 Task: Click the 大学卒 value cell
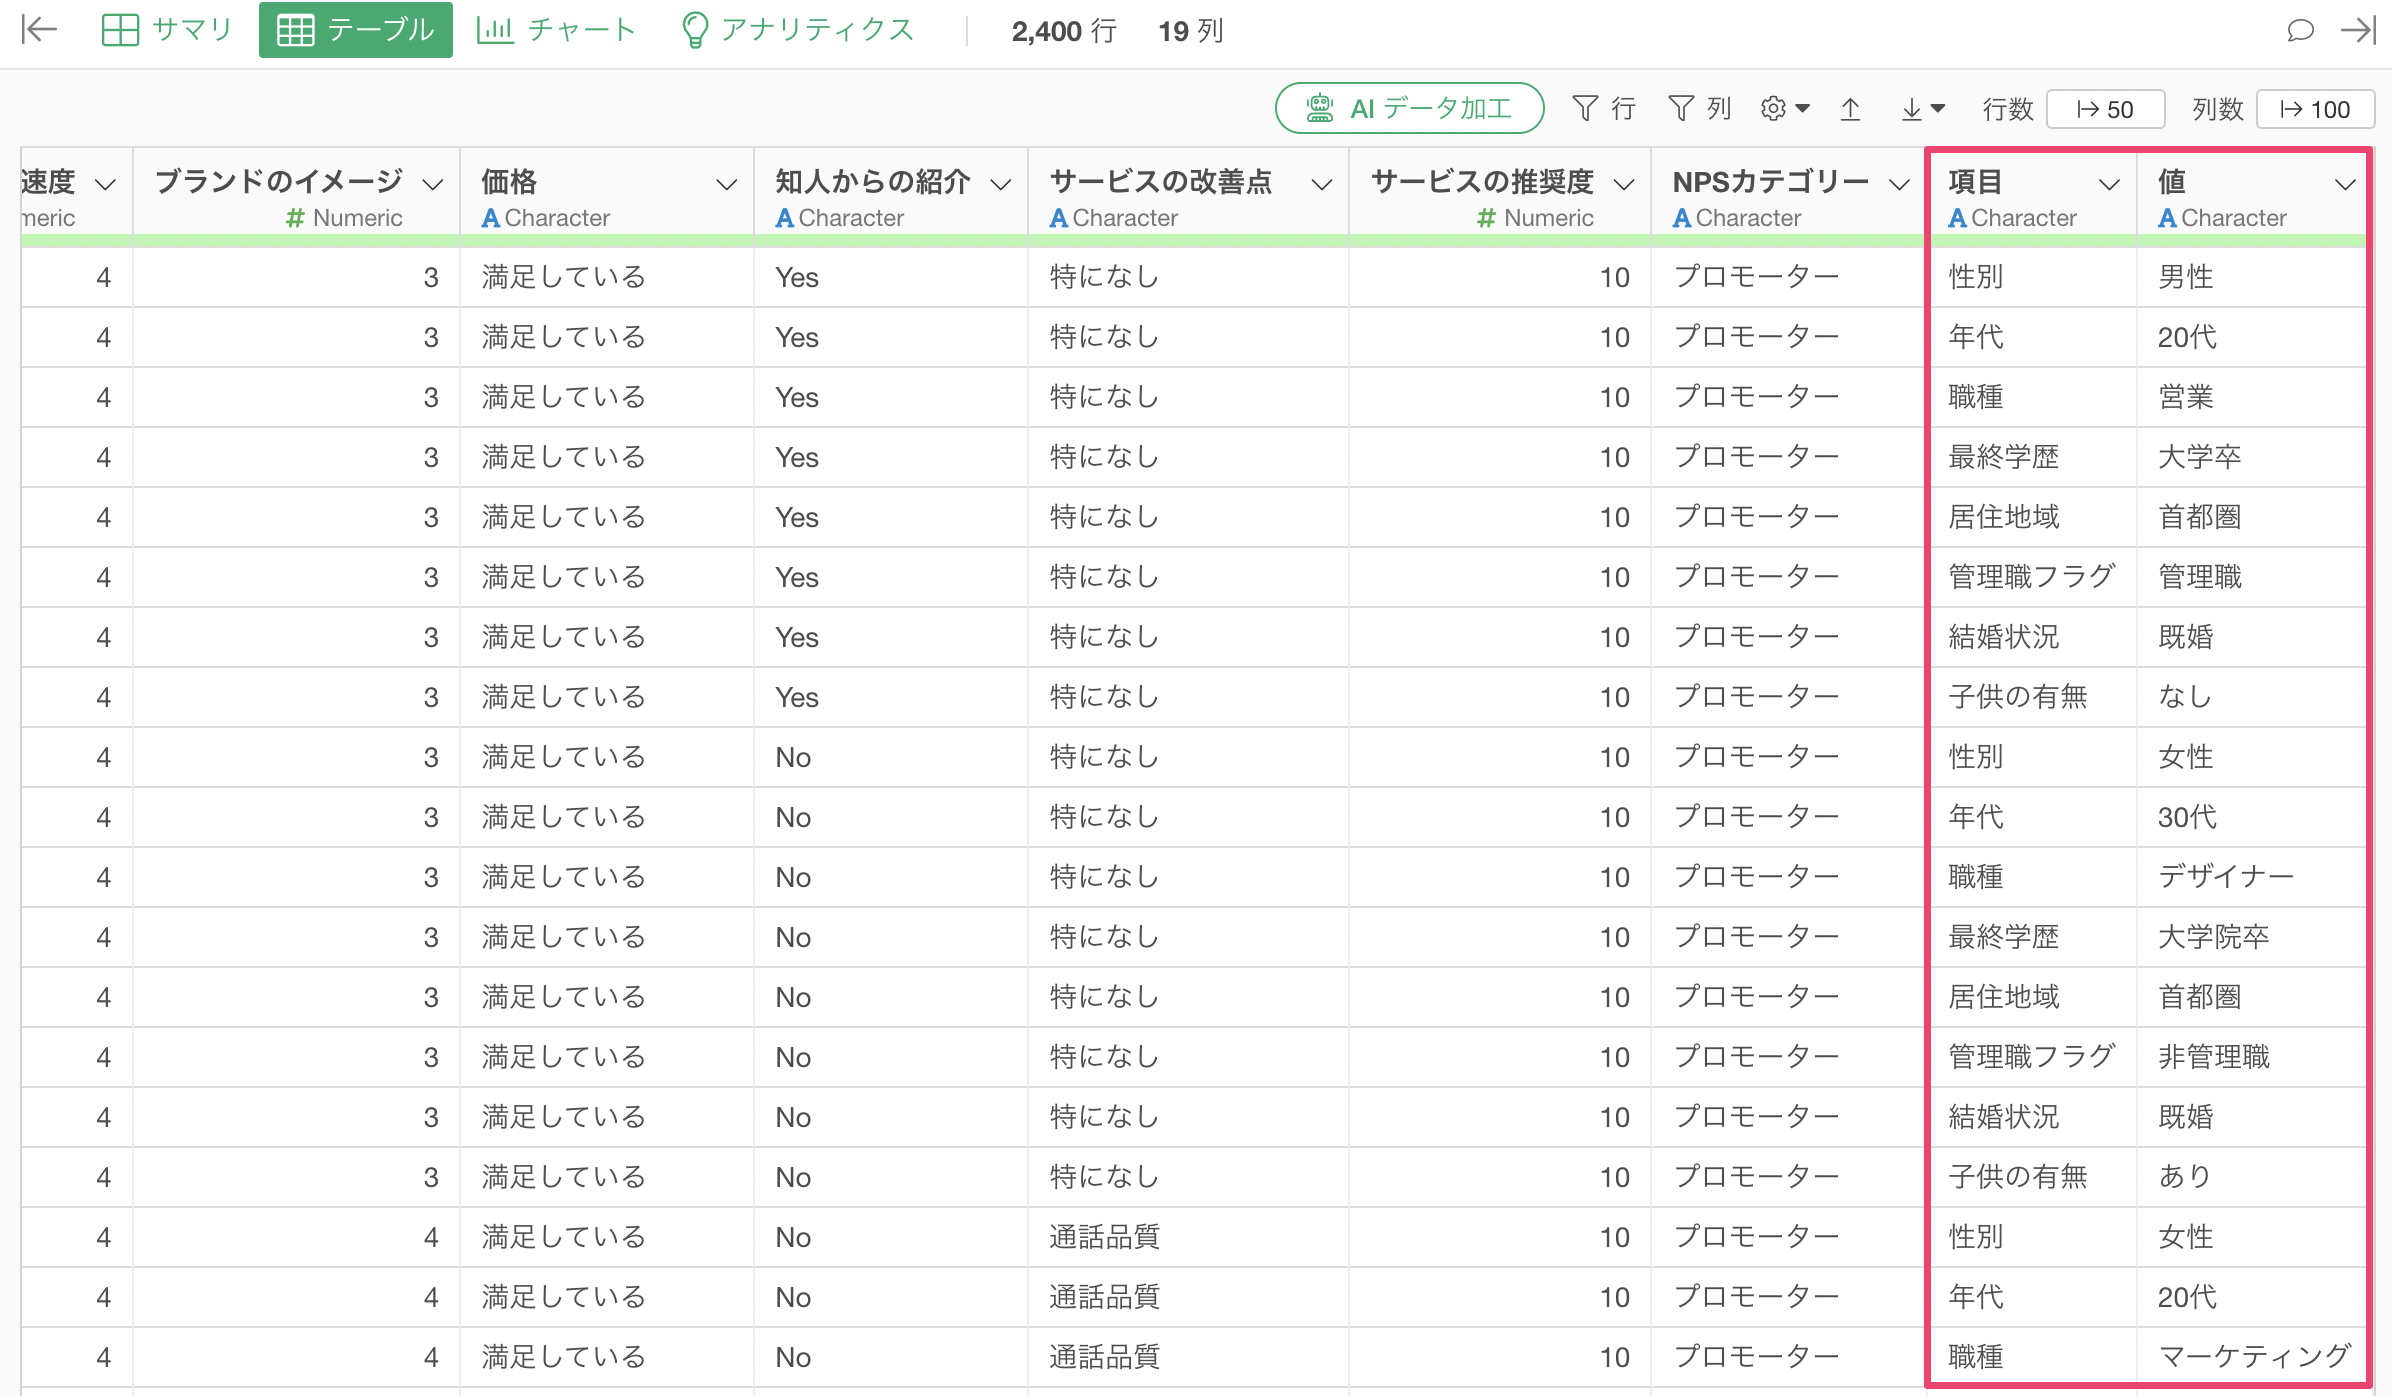(2252, 457)
